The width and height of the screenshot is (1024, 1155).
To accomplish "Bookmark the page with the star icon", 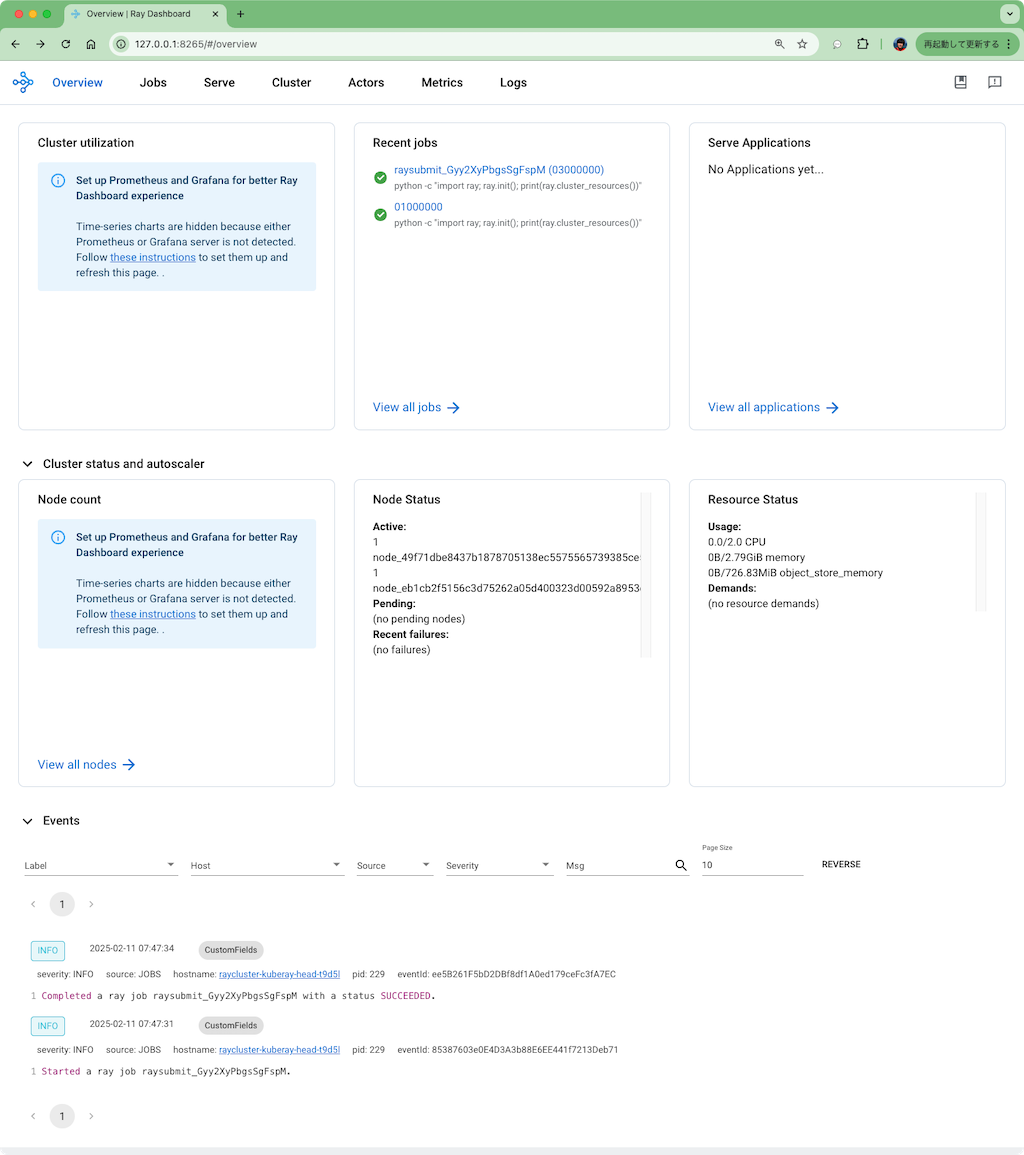I will coord(802,44).
